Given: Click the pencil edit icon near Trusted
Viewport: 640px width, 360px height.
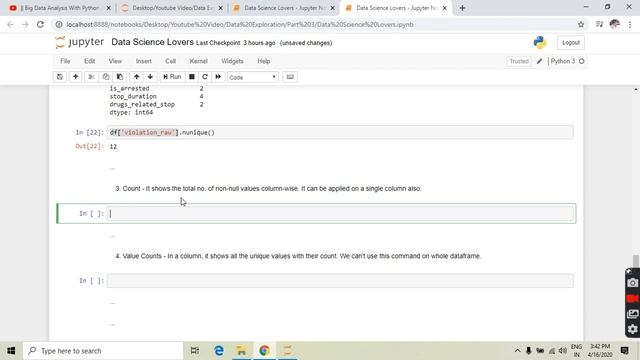Looking at the screenshot, I should point(539,61).
